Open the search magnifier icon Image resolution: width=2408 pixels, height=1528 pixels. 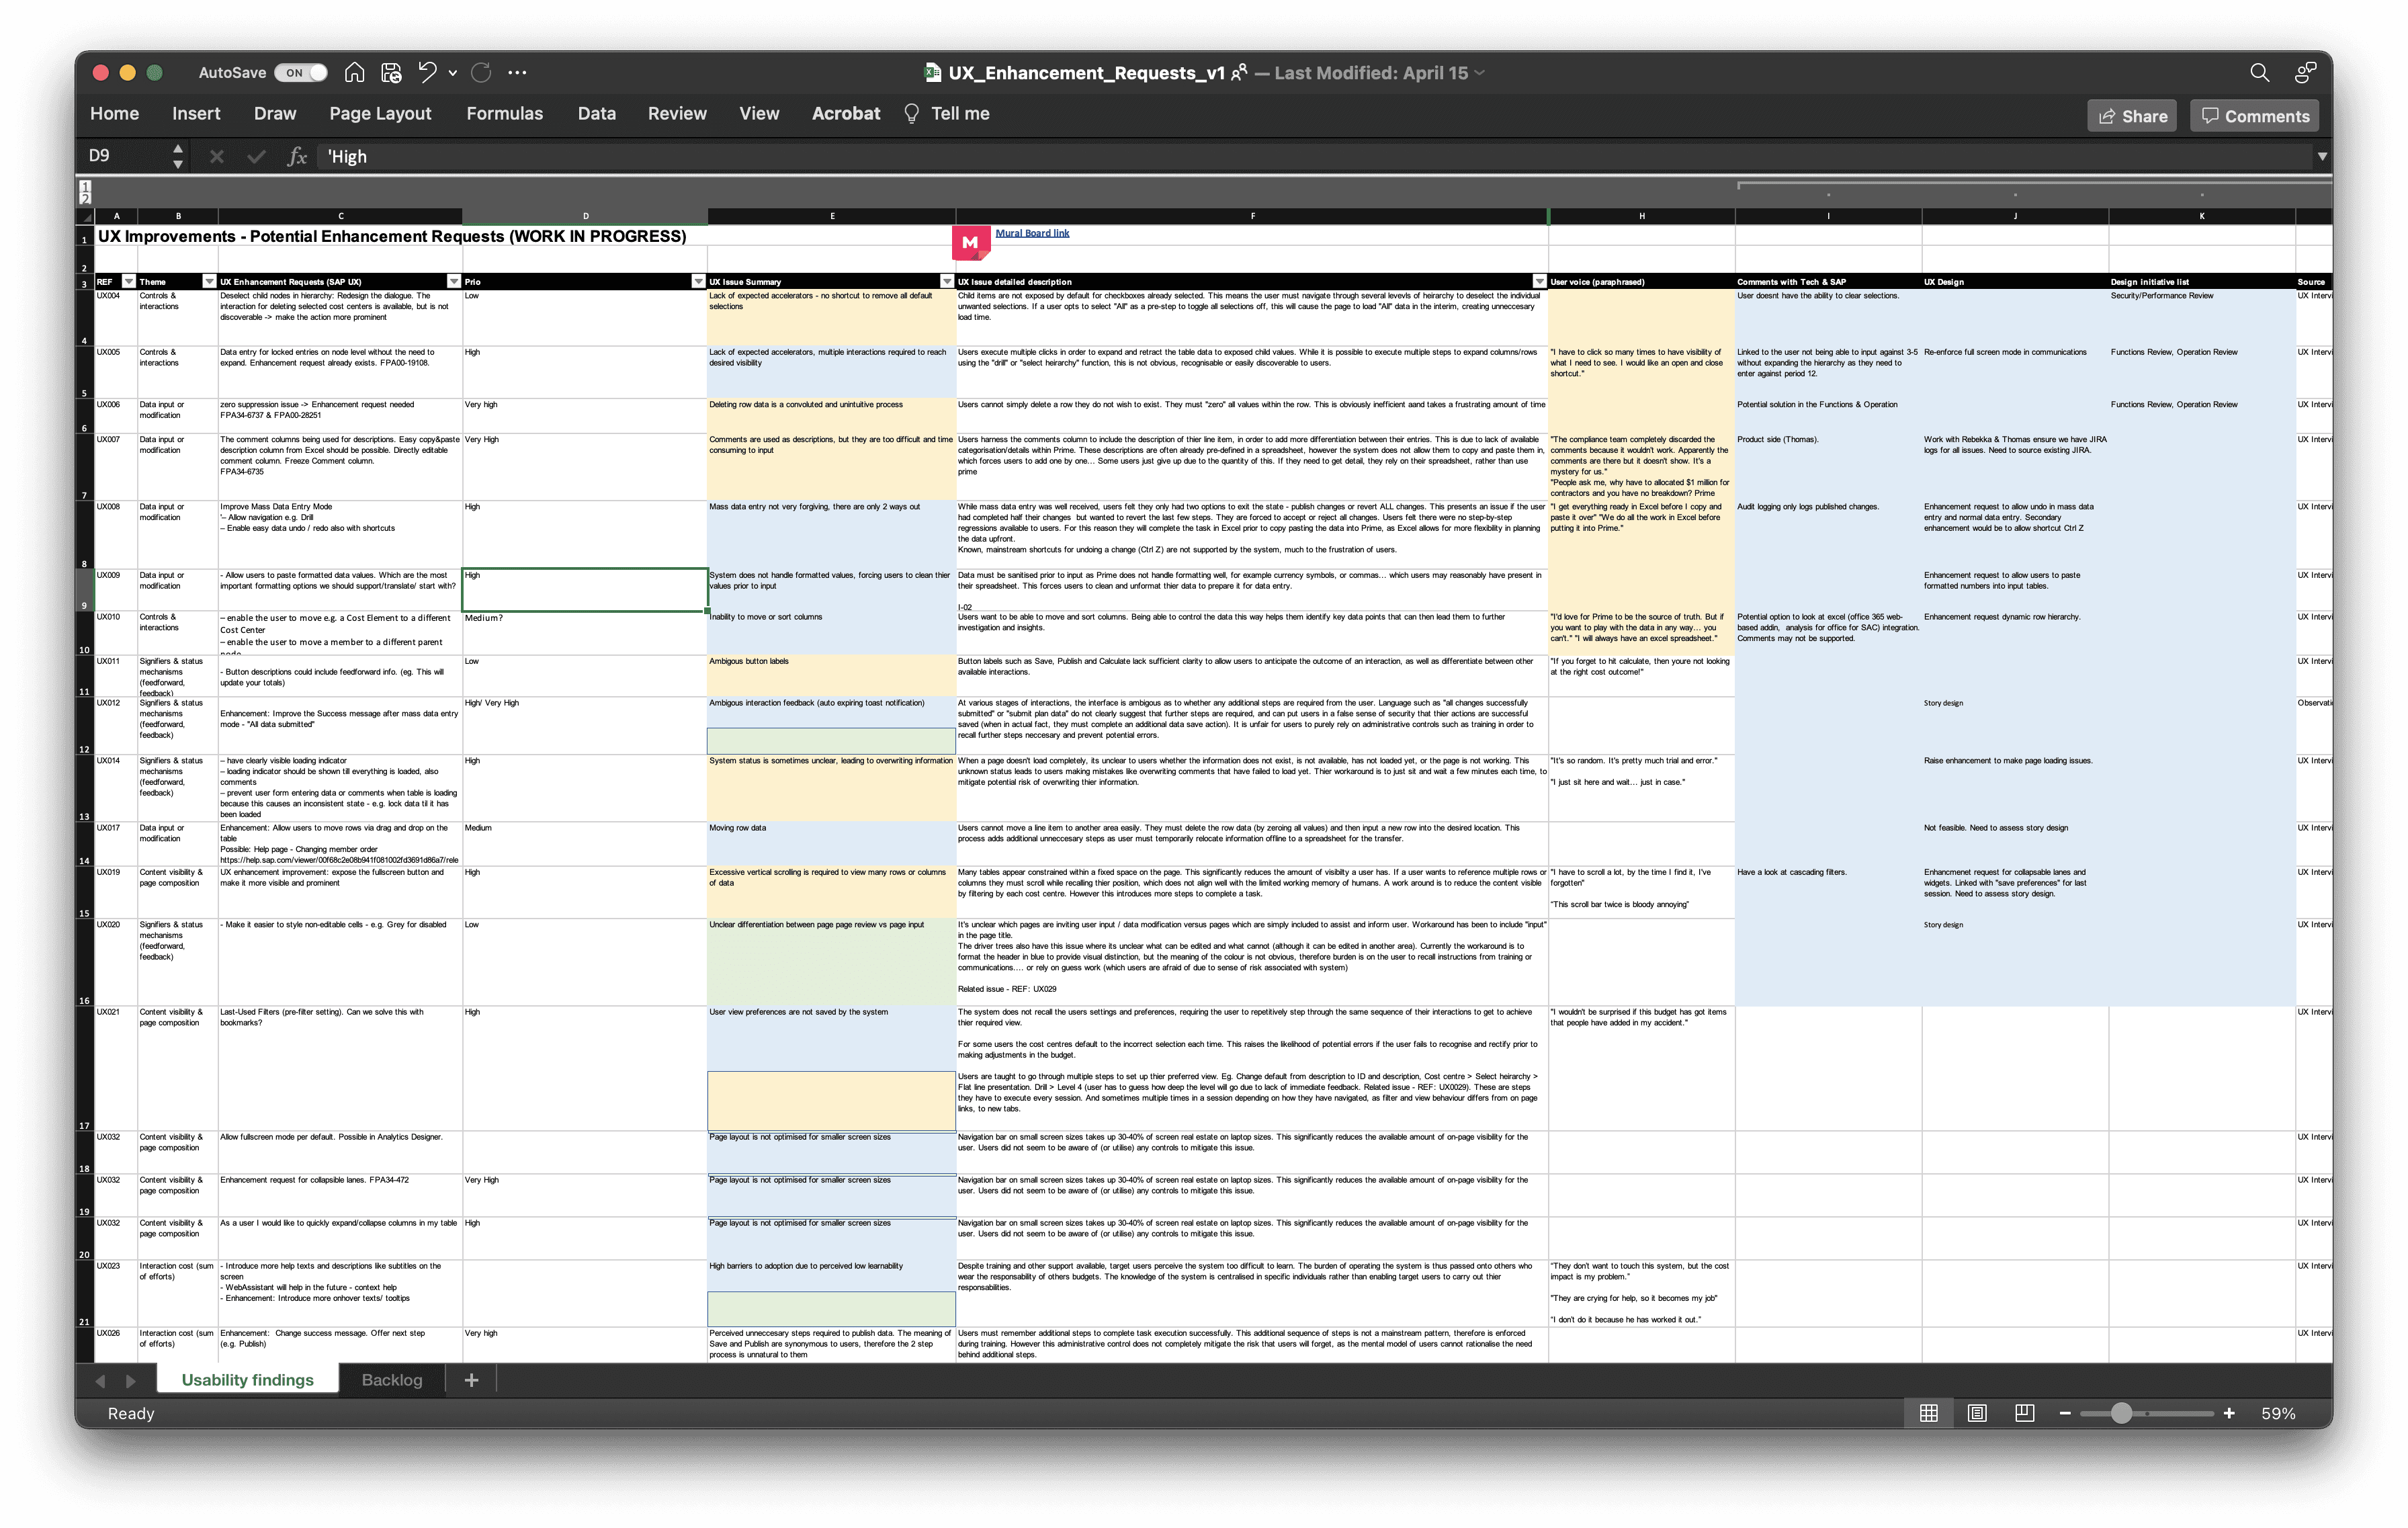click(2259, 73)
